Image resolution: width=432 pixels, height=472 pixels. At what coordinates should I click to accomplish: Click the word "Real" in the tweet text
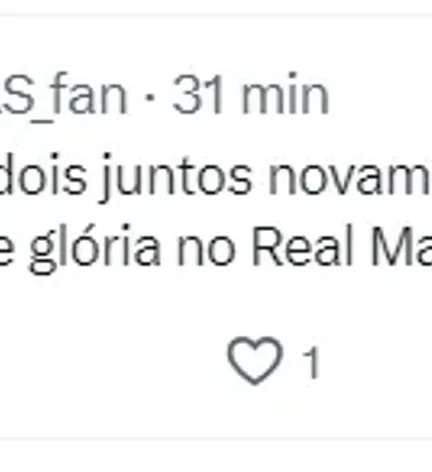pyautogui.click(x=302, y=247)
